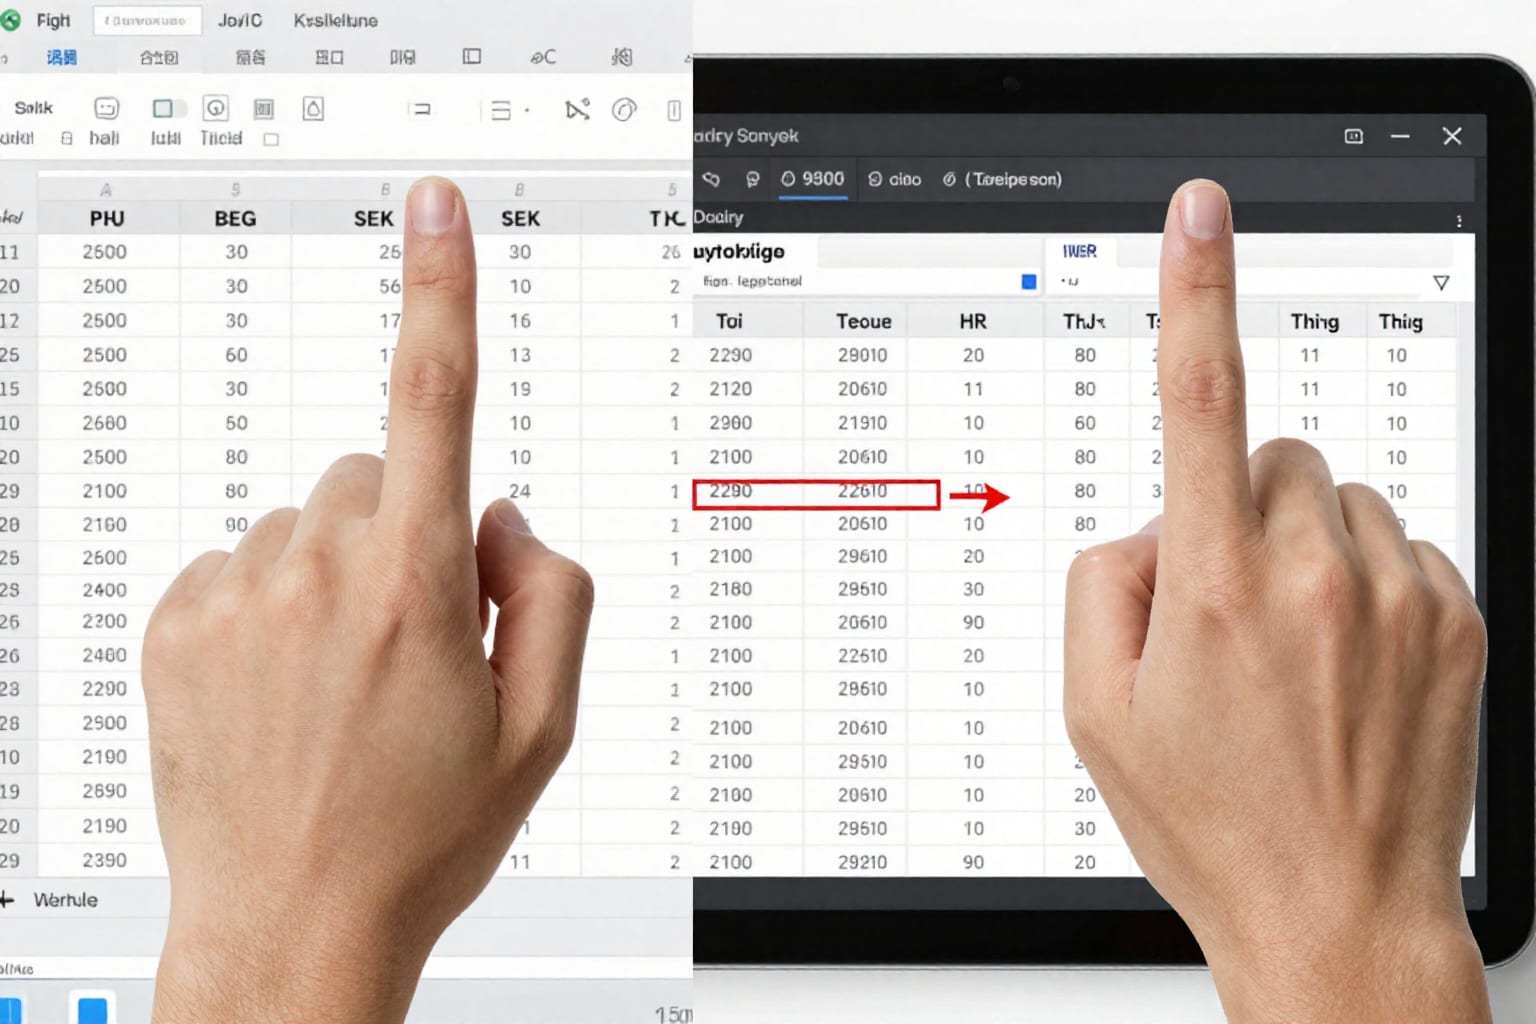Viewport: 1536px width, 1024px height.
Task: Open the Figh menu
Action: coord(53,20)
